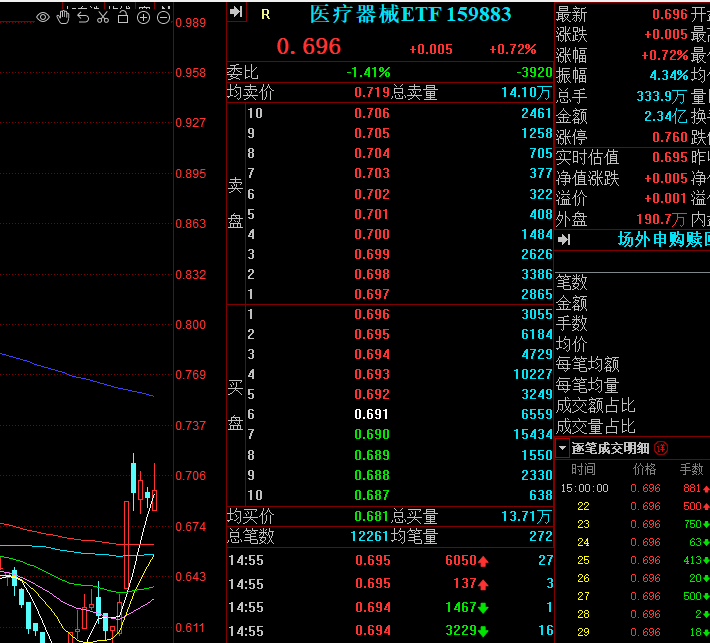Click the tick row numbered 25
Image resolution: width=710 pixels, height=643 pixels.
tap(633, 560)
